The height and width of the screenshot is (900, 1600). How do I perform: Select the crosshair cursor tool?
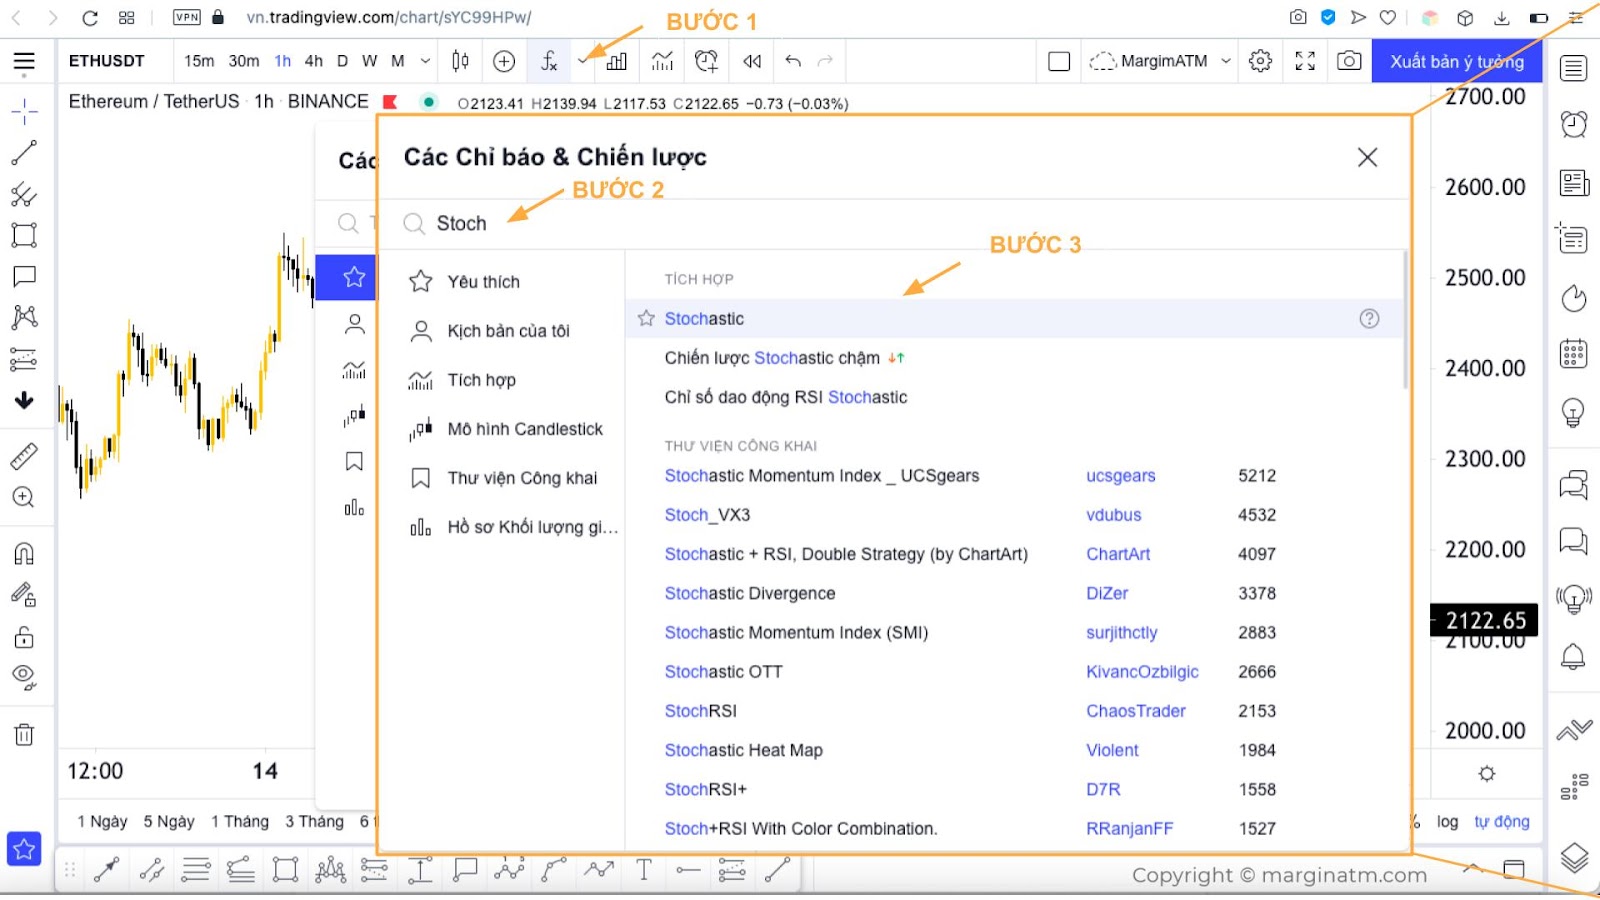[x=24, y=111]
